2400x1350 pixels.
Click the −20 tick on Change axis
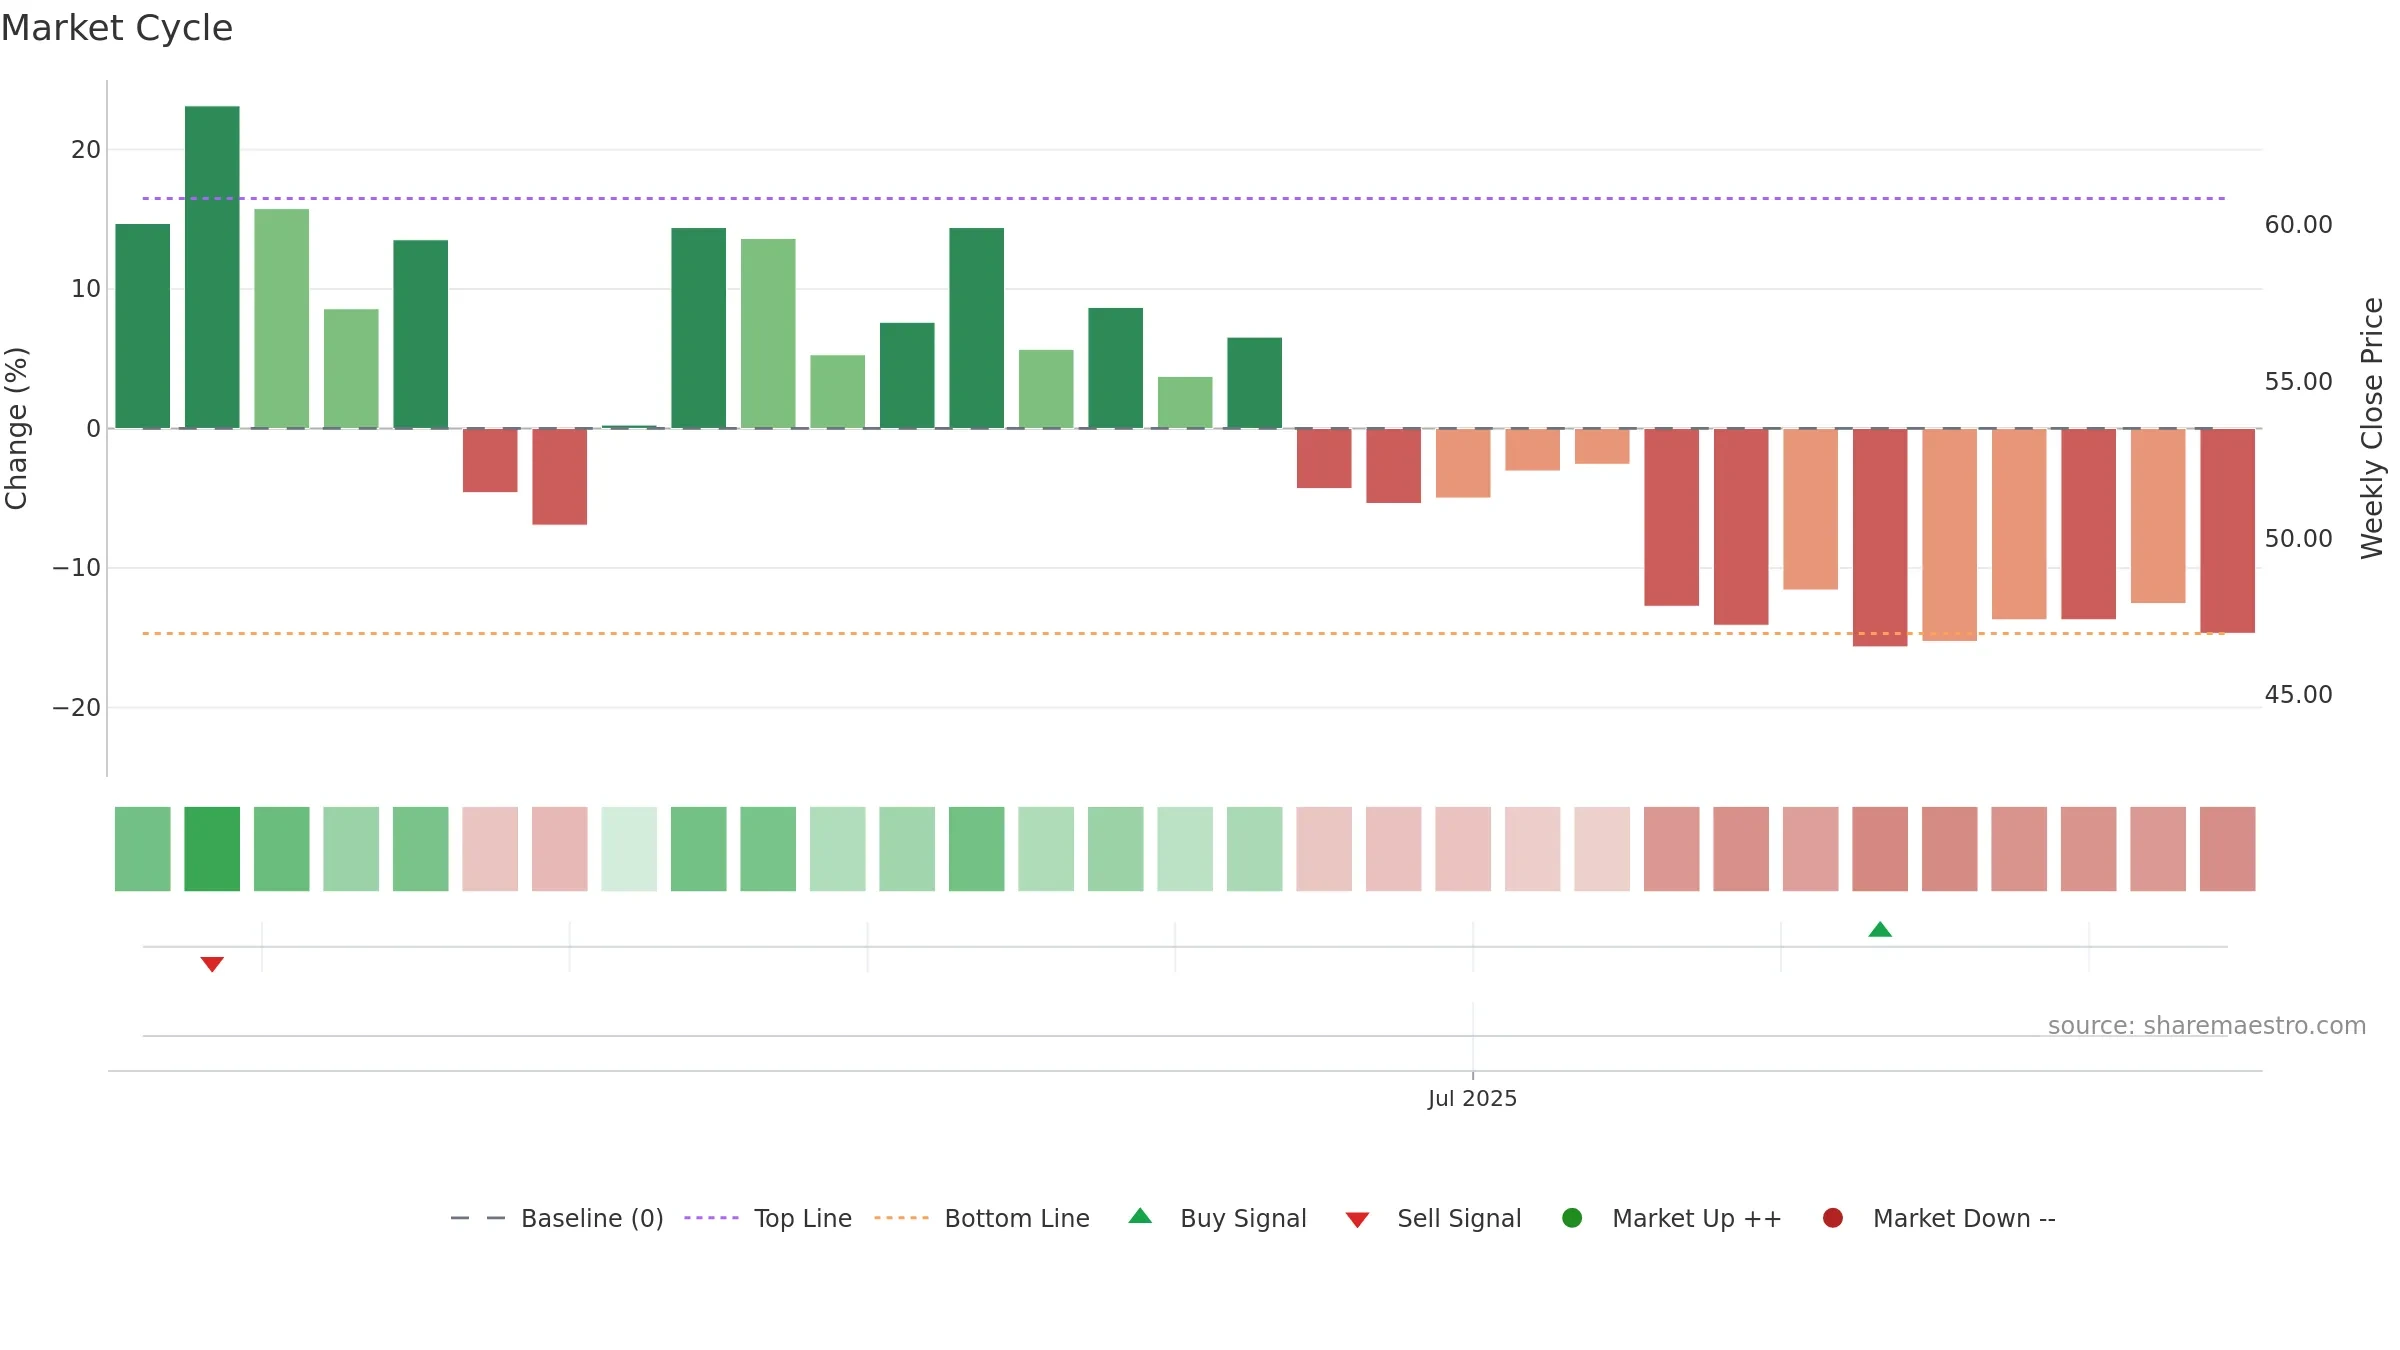pyautogui.click(x=77, y=708)
